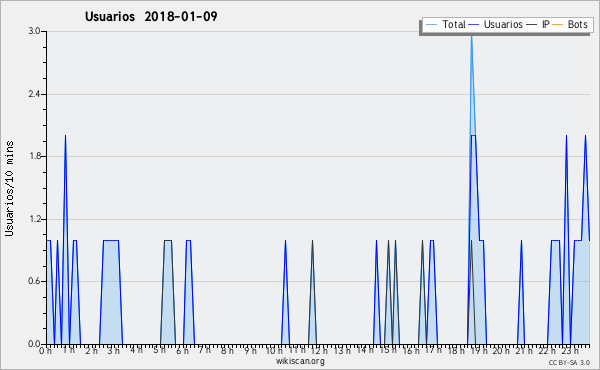Click the wikiscan.org label below the chart

[300, 361]
